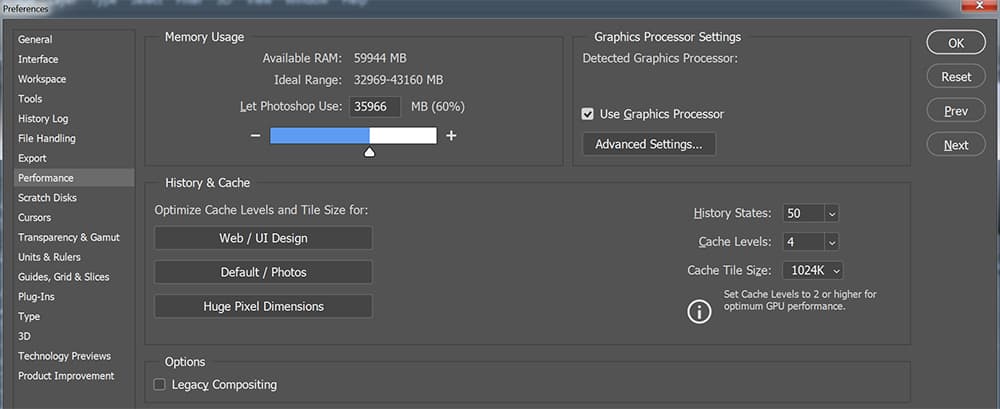
Task: Apply the Default / Photos cache preset
Action: click(x=263, y=272)
